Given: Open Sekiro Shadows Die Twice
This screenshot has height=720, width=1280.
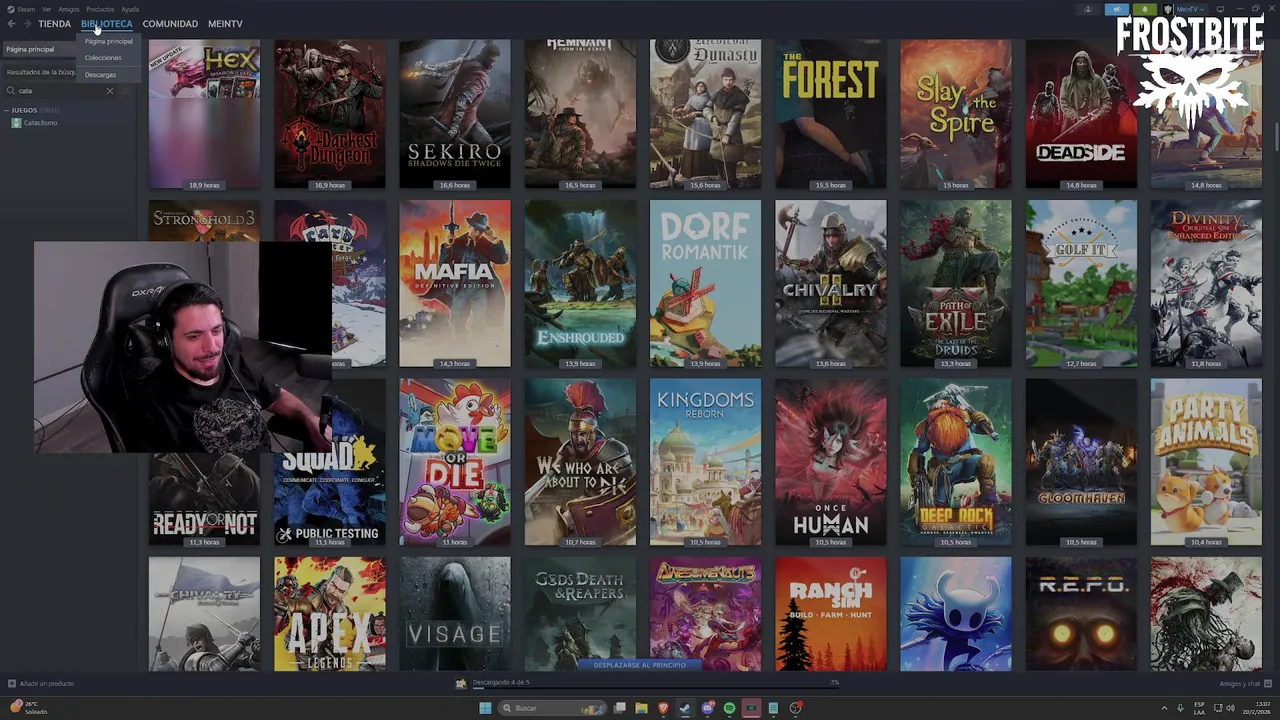Looking at the screenshot, I should click(x=455, y=114).
